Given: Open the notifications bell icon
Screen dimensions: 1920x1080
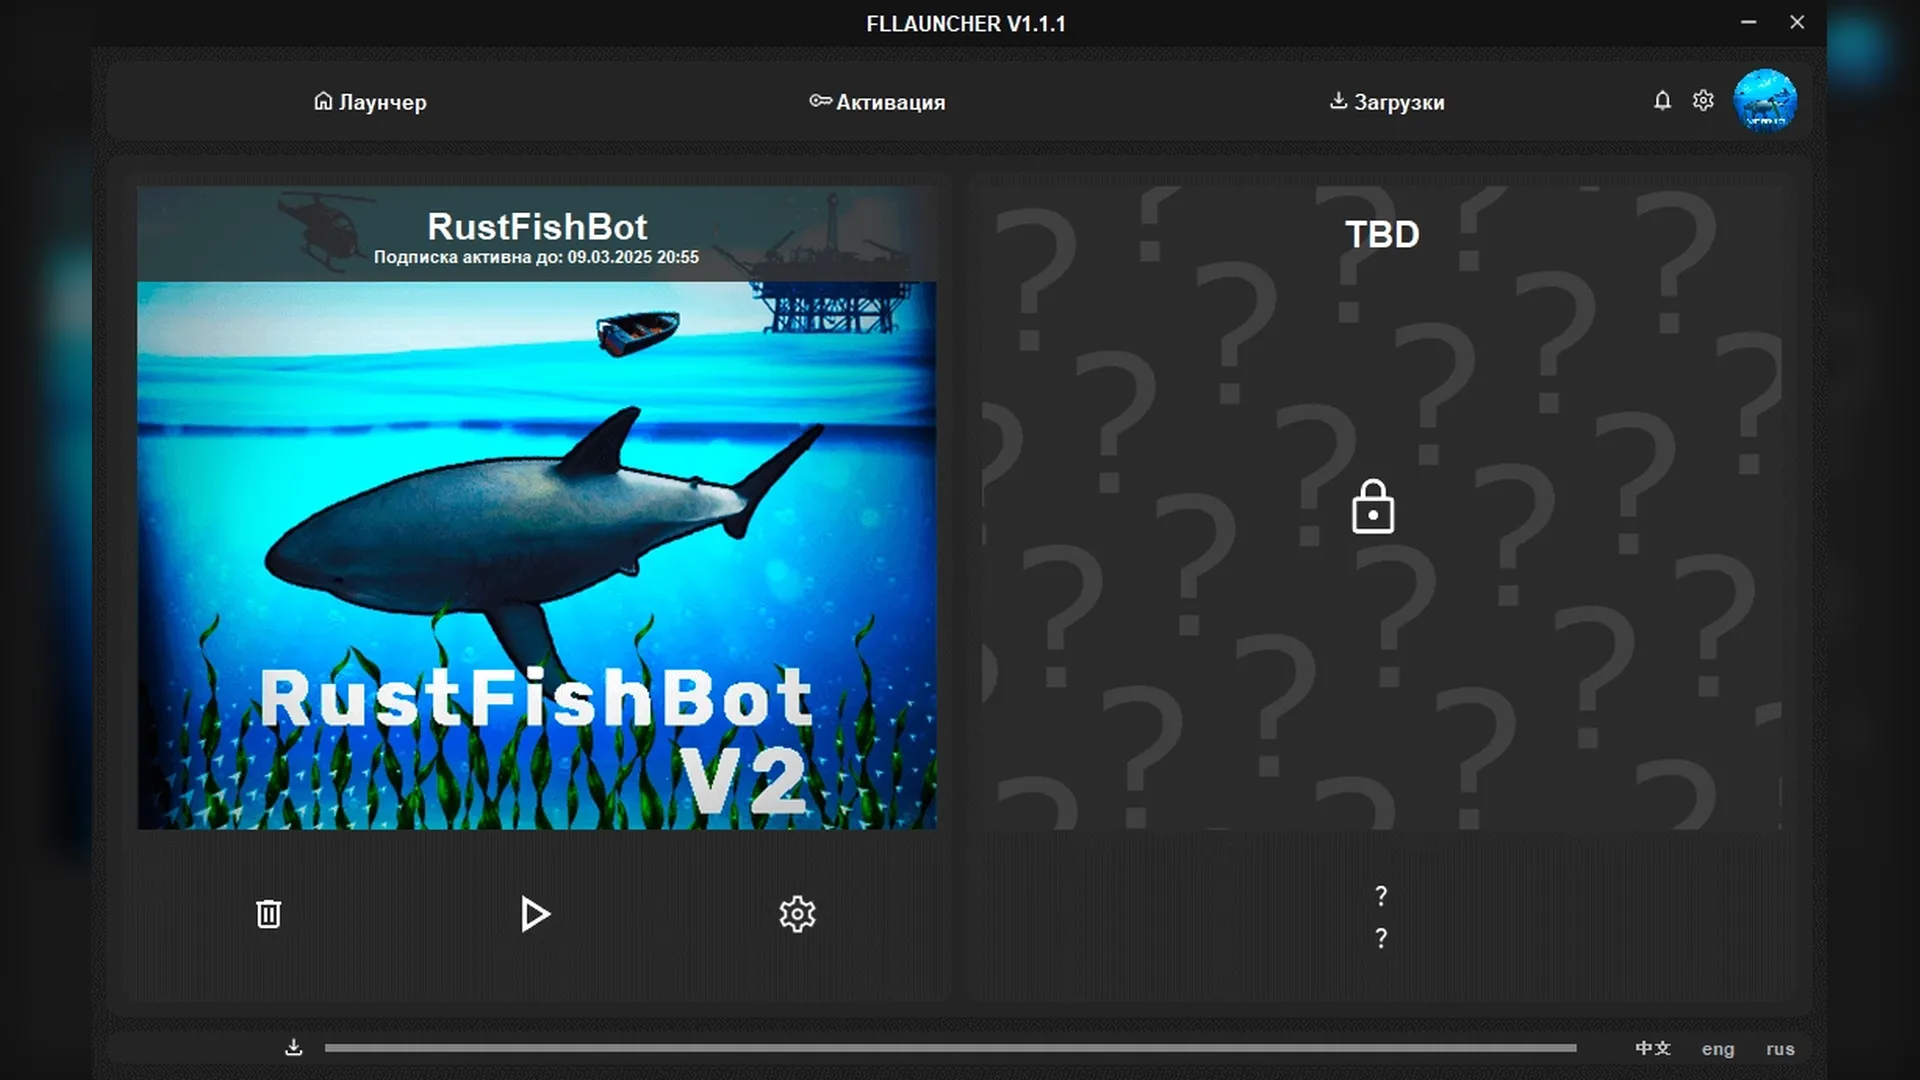Looking at the screenshot, I should click(1662, 101).
